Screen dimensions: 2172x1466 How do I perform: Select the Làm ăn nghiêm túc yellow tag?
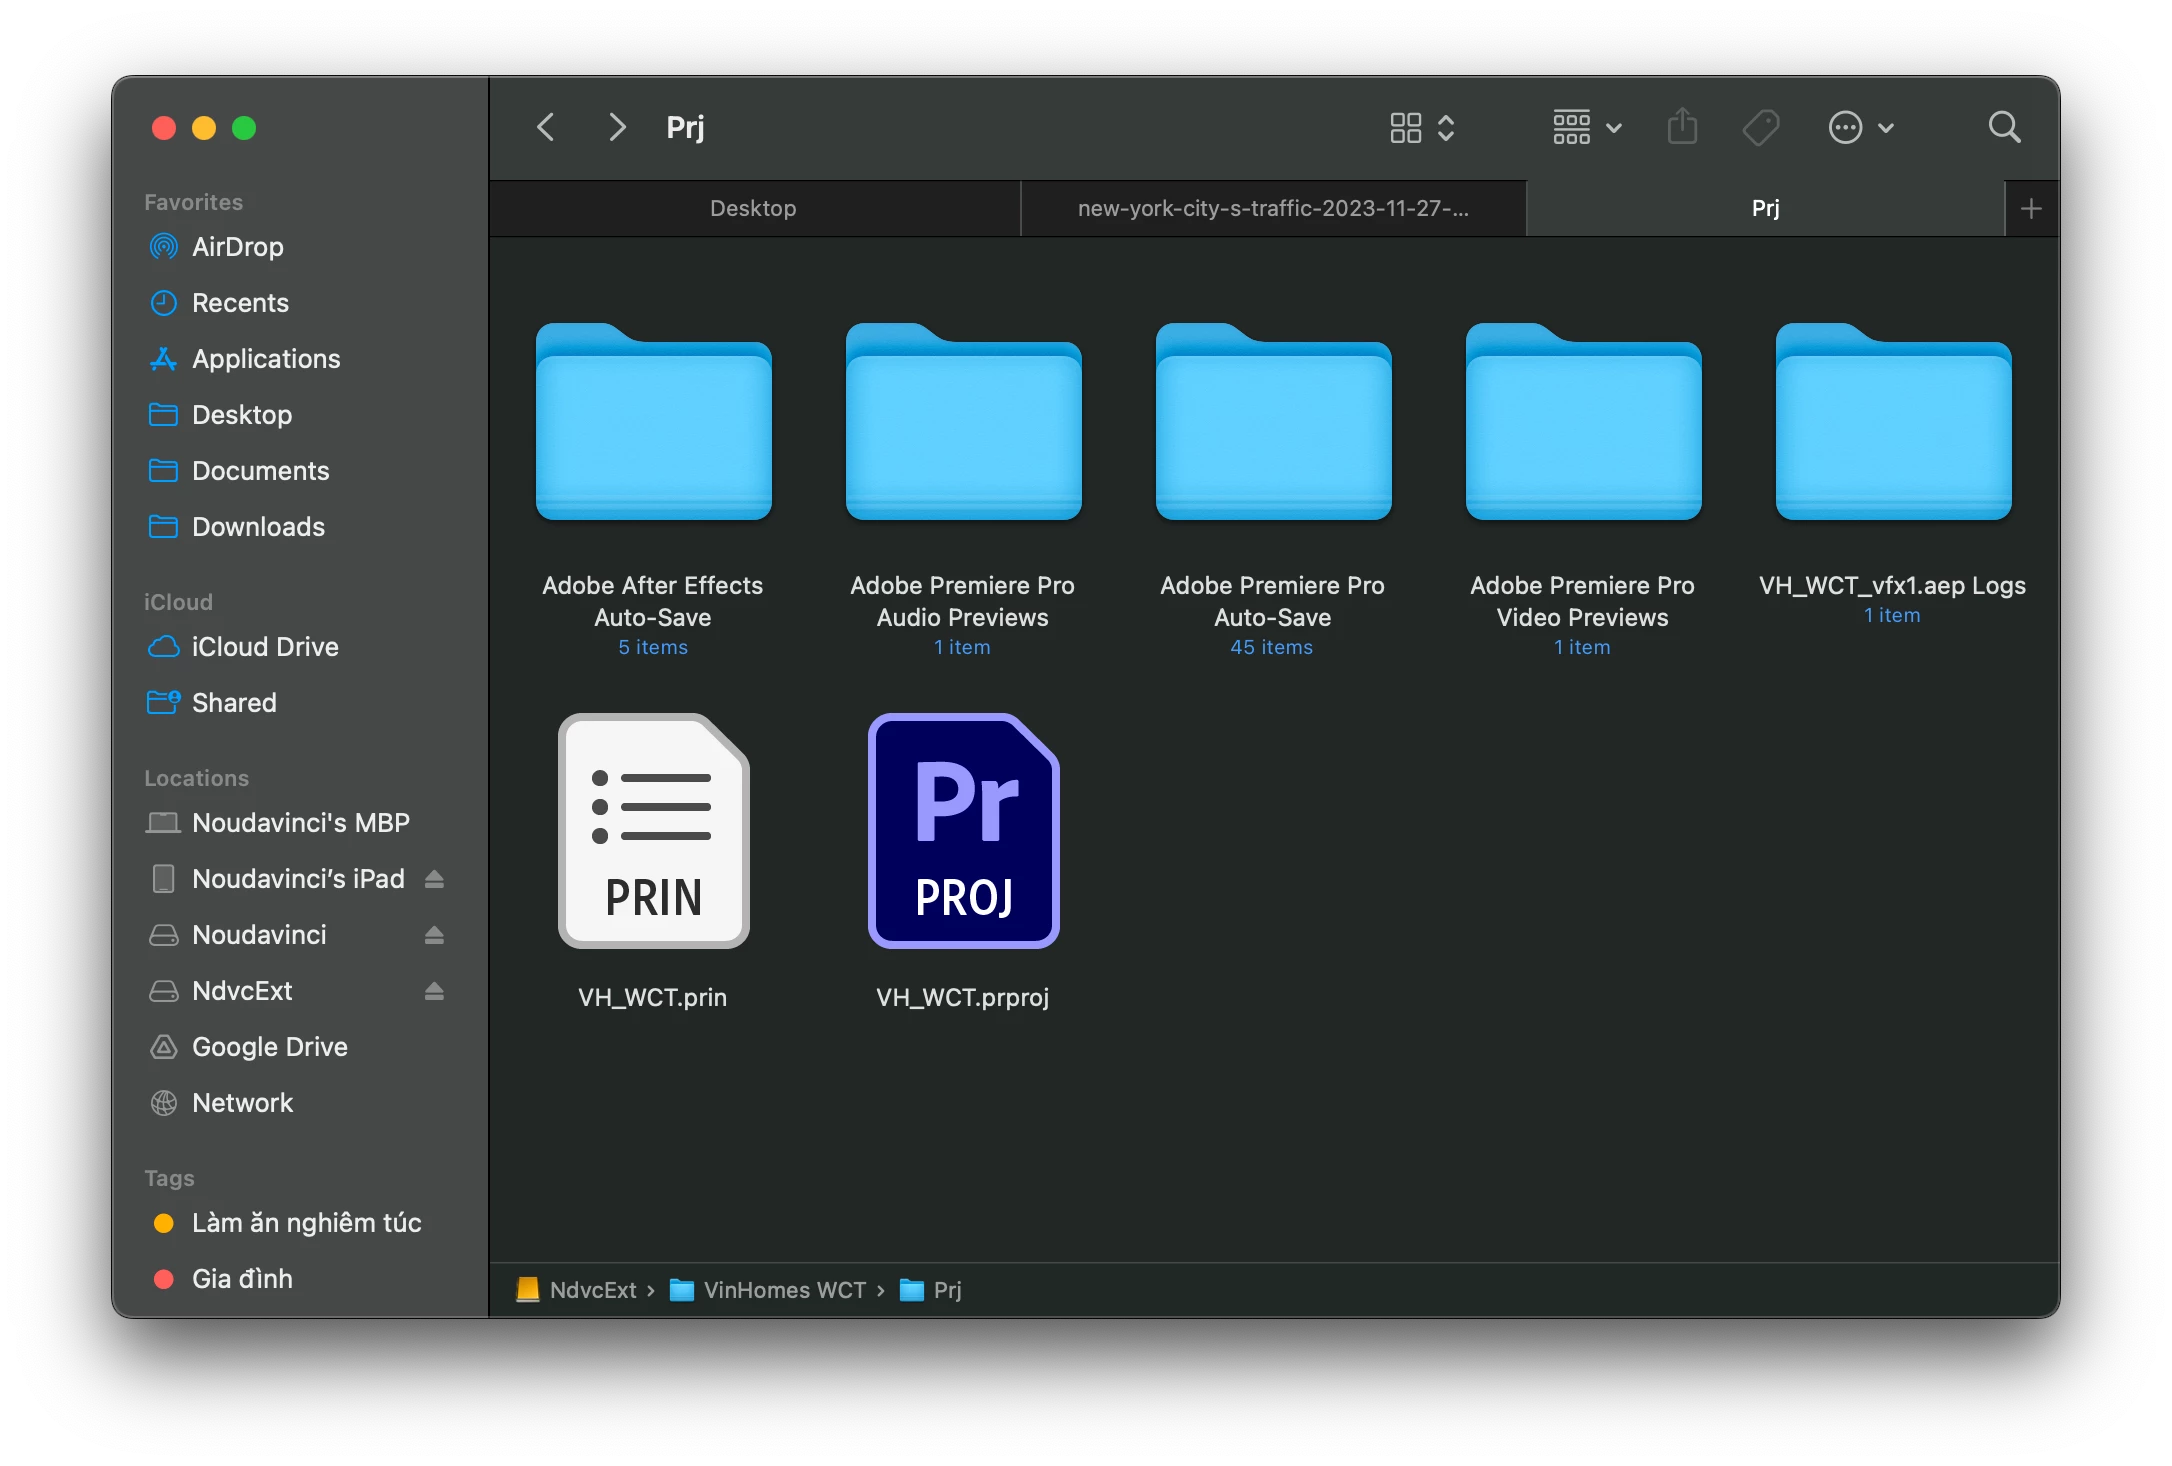(x=306, y=1223)
